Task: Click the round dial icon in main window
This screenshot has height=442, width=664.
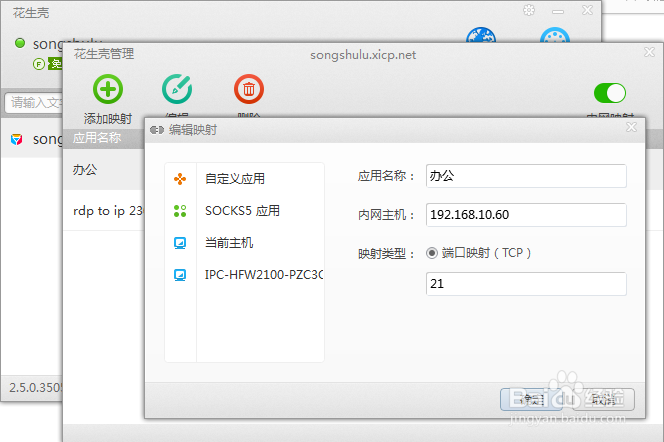Action: tap(555, 36)
